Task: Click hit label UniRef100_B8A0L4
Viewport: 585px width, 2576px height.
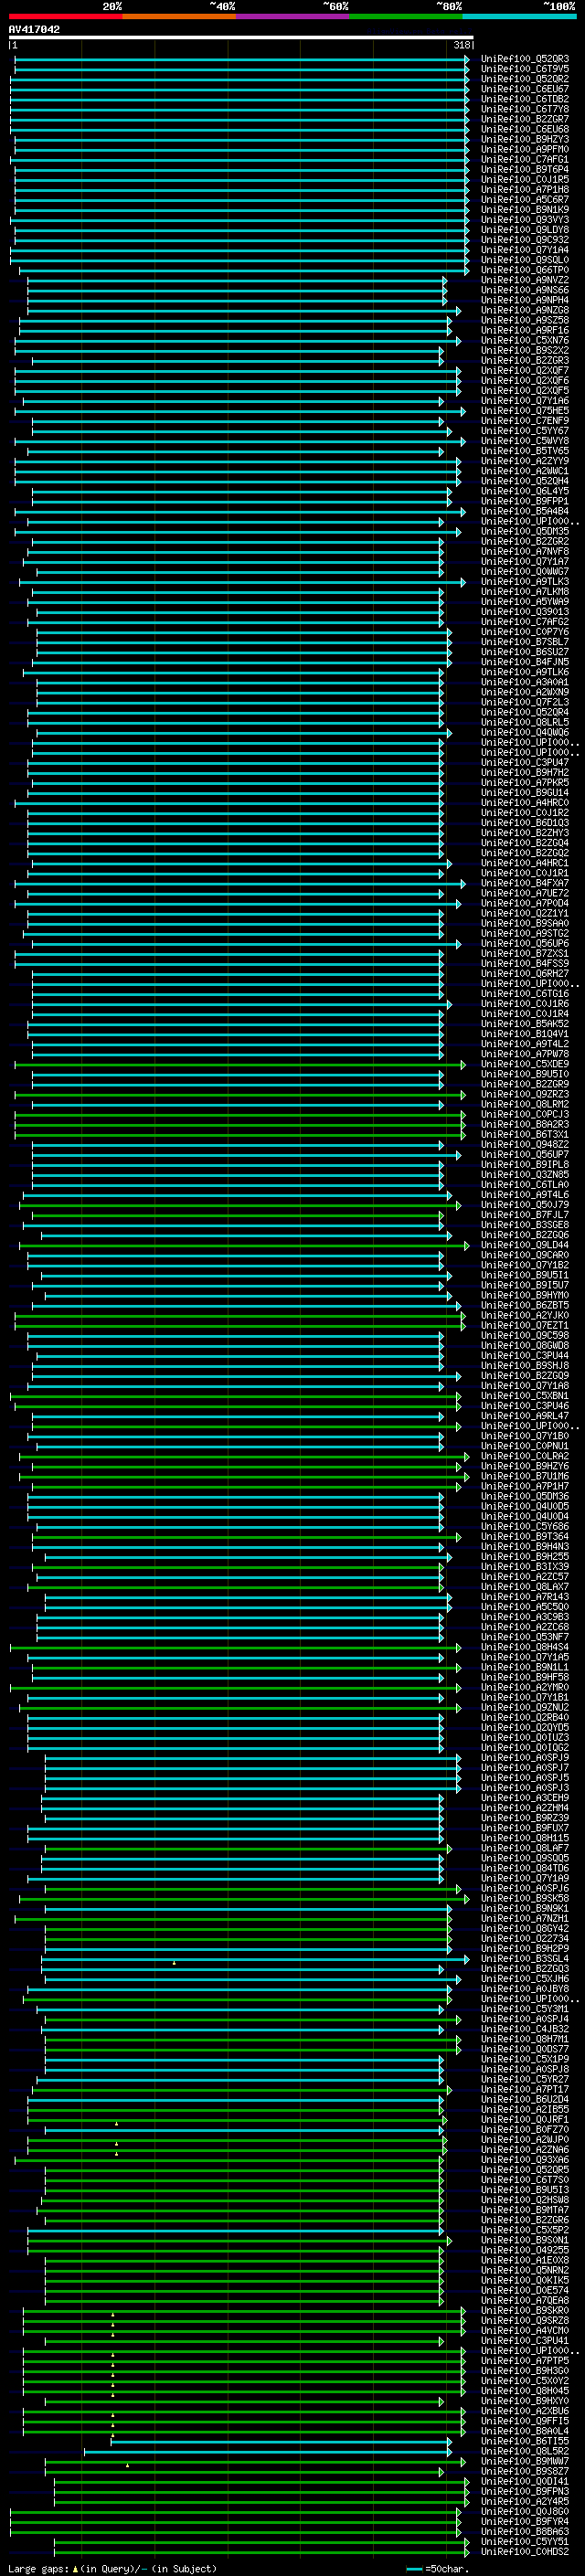Action: 525,2431
